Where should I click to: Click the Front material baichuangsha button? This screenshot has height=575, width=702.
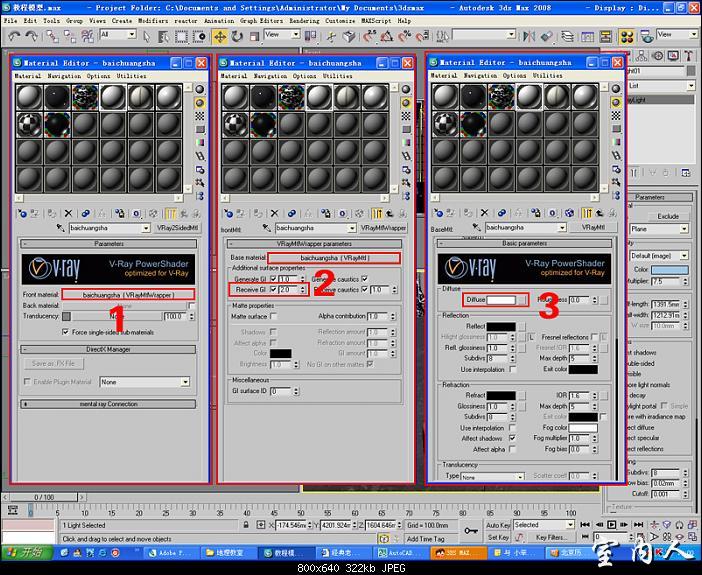pos(128,294)
